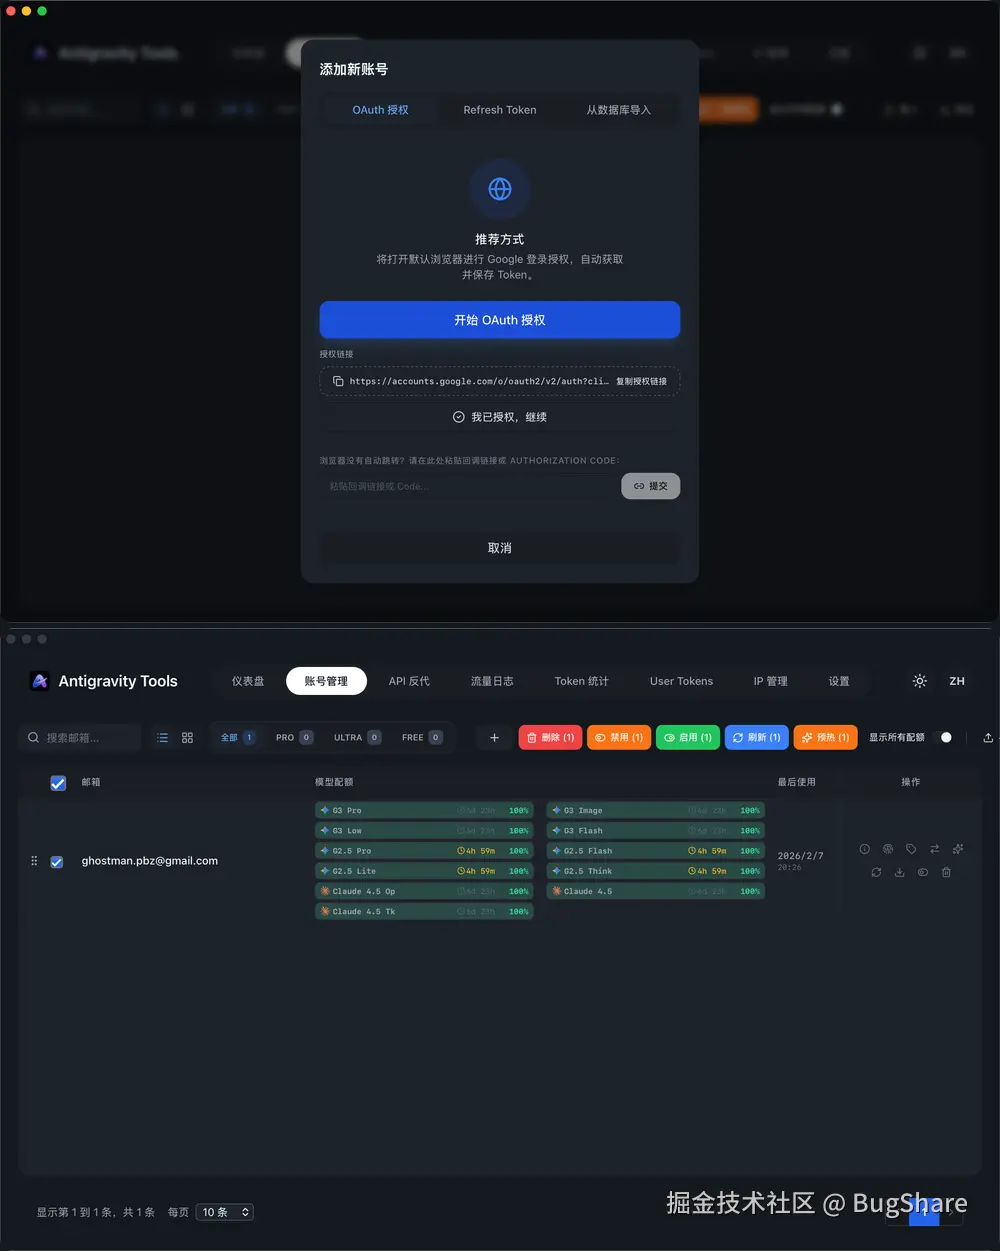Click the G2.5 Think quota chip

(x=656, y=871)
